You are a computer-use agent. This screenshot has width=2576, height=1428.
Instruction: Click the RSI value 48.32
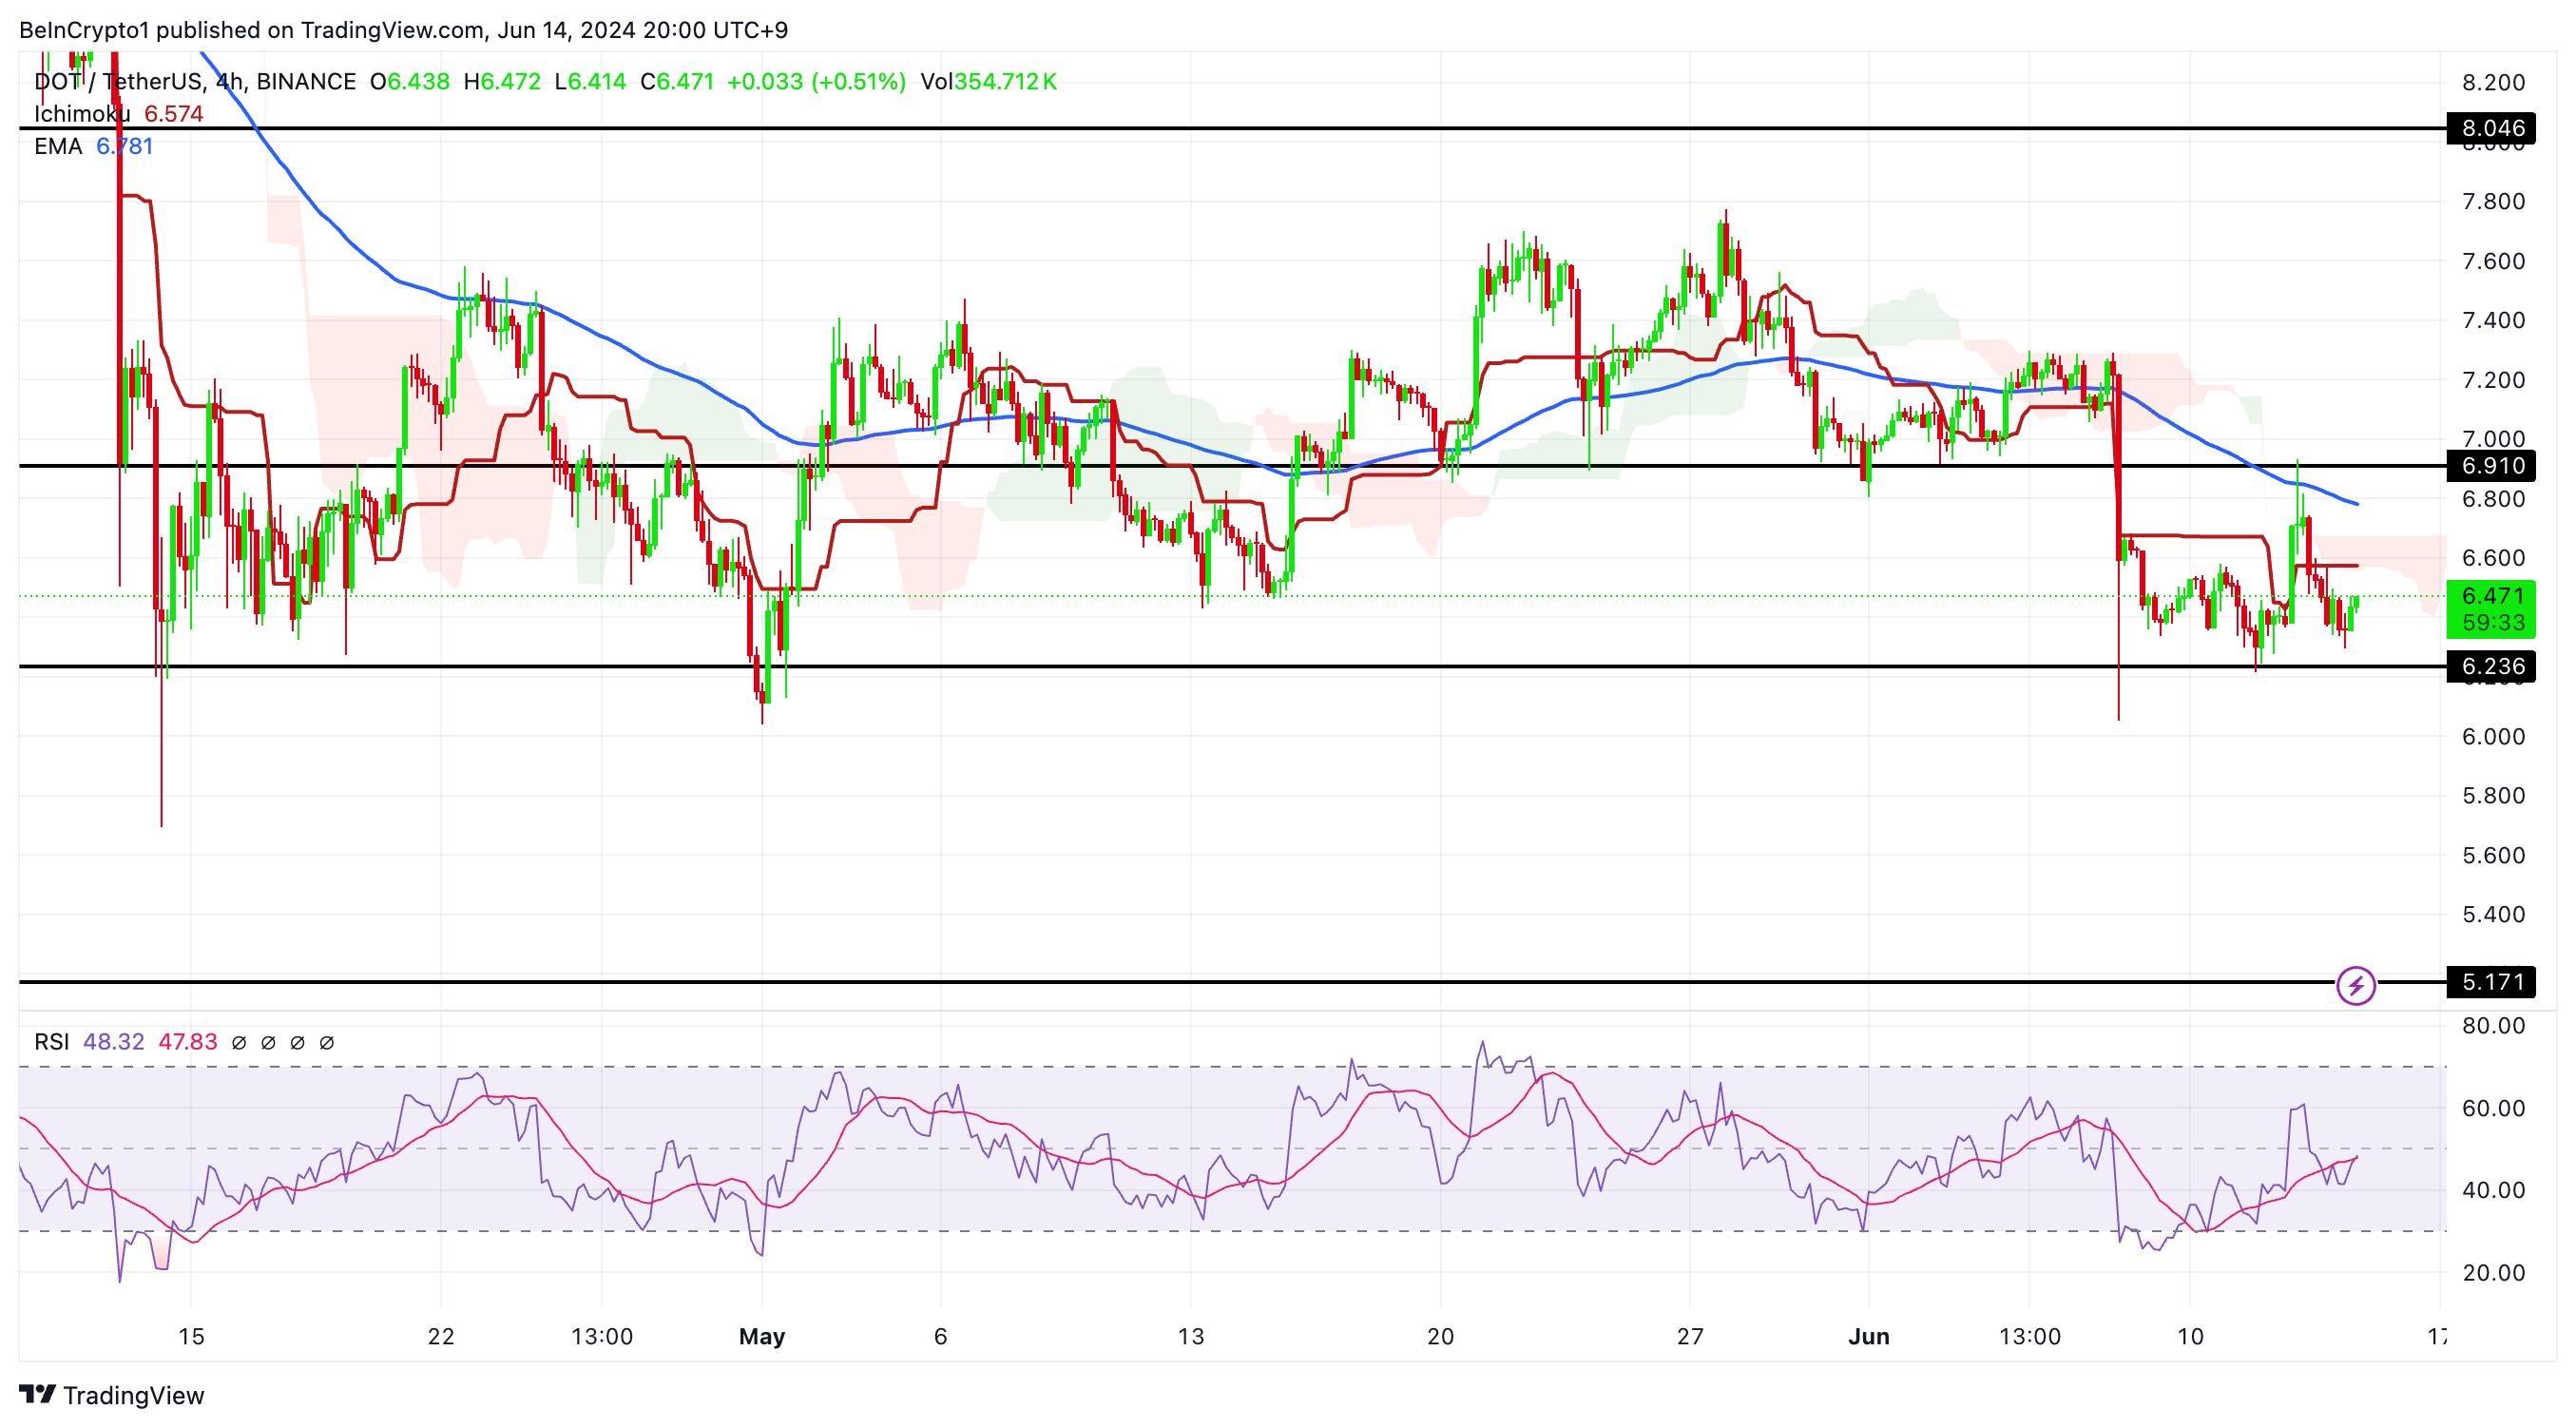(113, 1042)
